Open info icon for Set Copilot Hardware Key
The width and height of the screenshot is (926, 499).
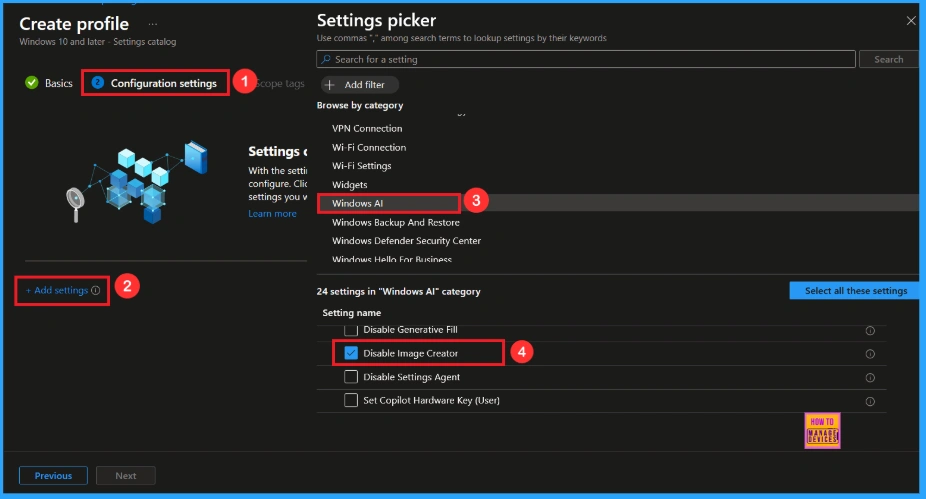[x=870, y=402]
